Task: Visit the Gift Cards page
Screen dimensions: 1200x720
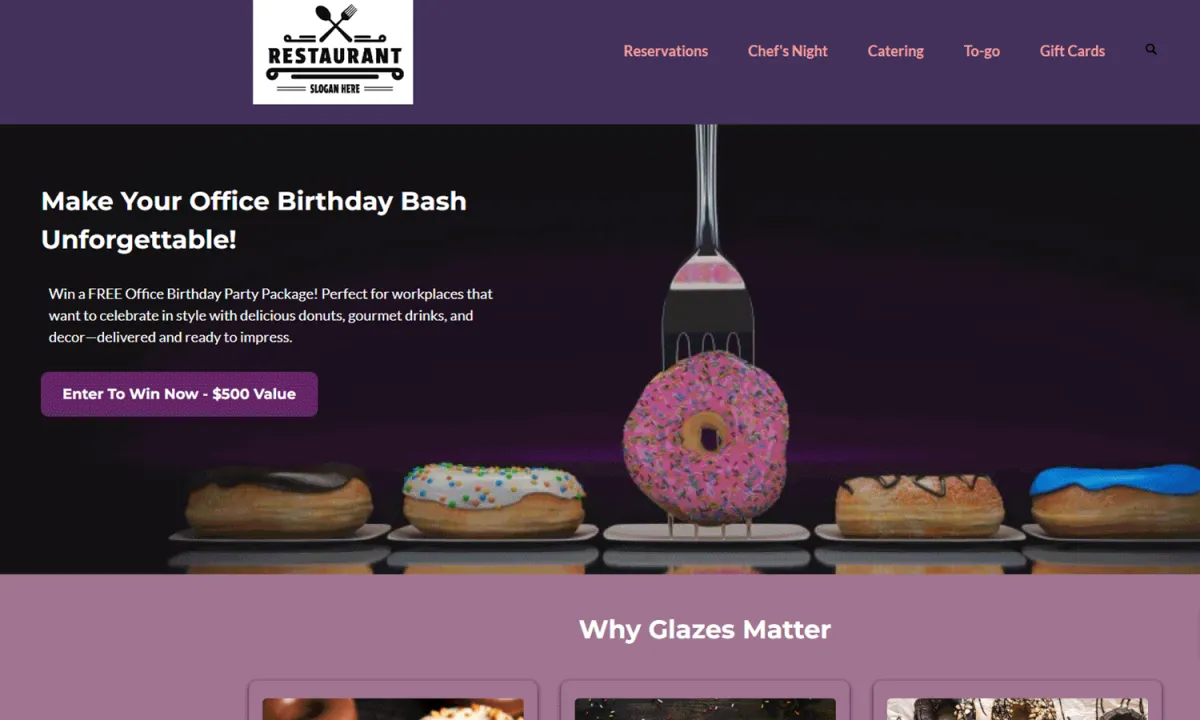Action: click(x=1072, y=51)
